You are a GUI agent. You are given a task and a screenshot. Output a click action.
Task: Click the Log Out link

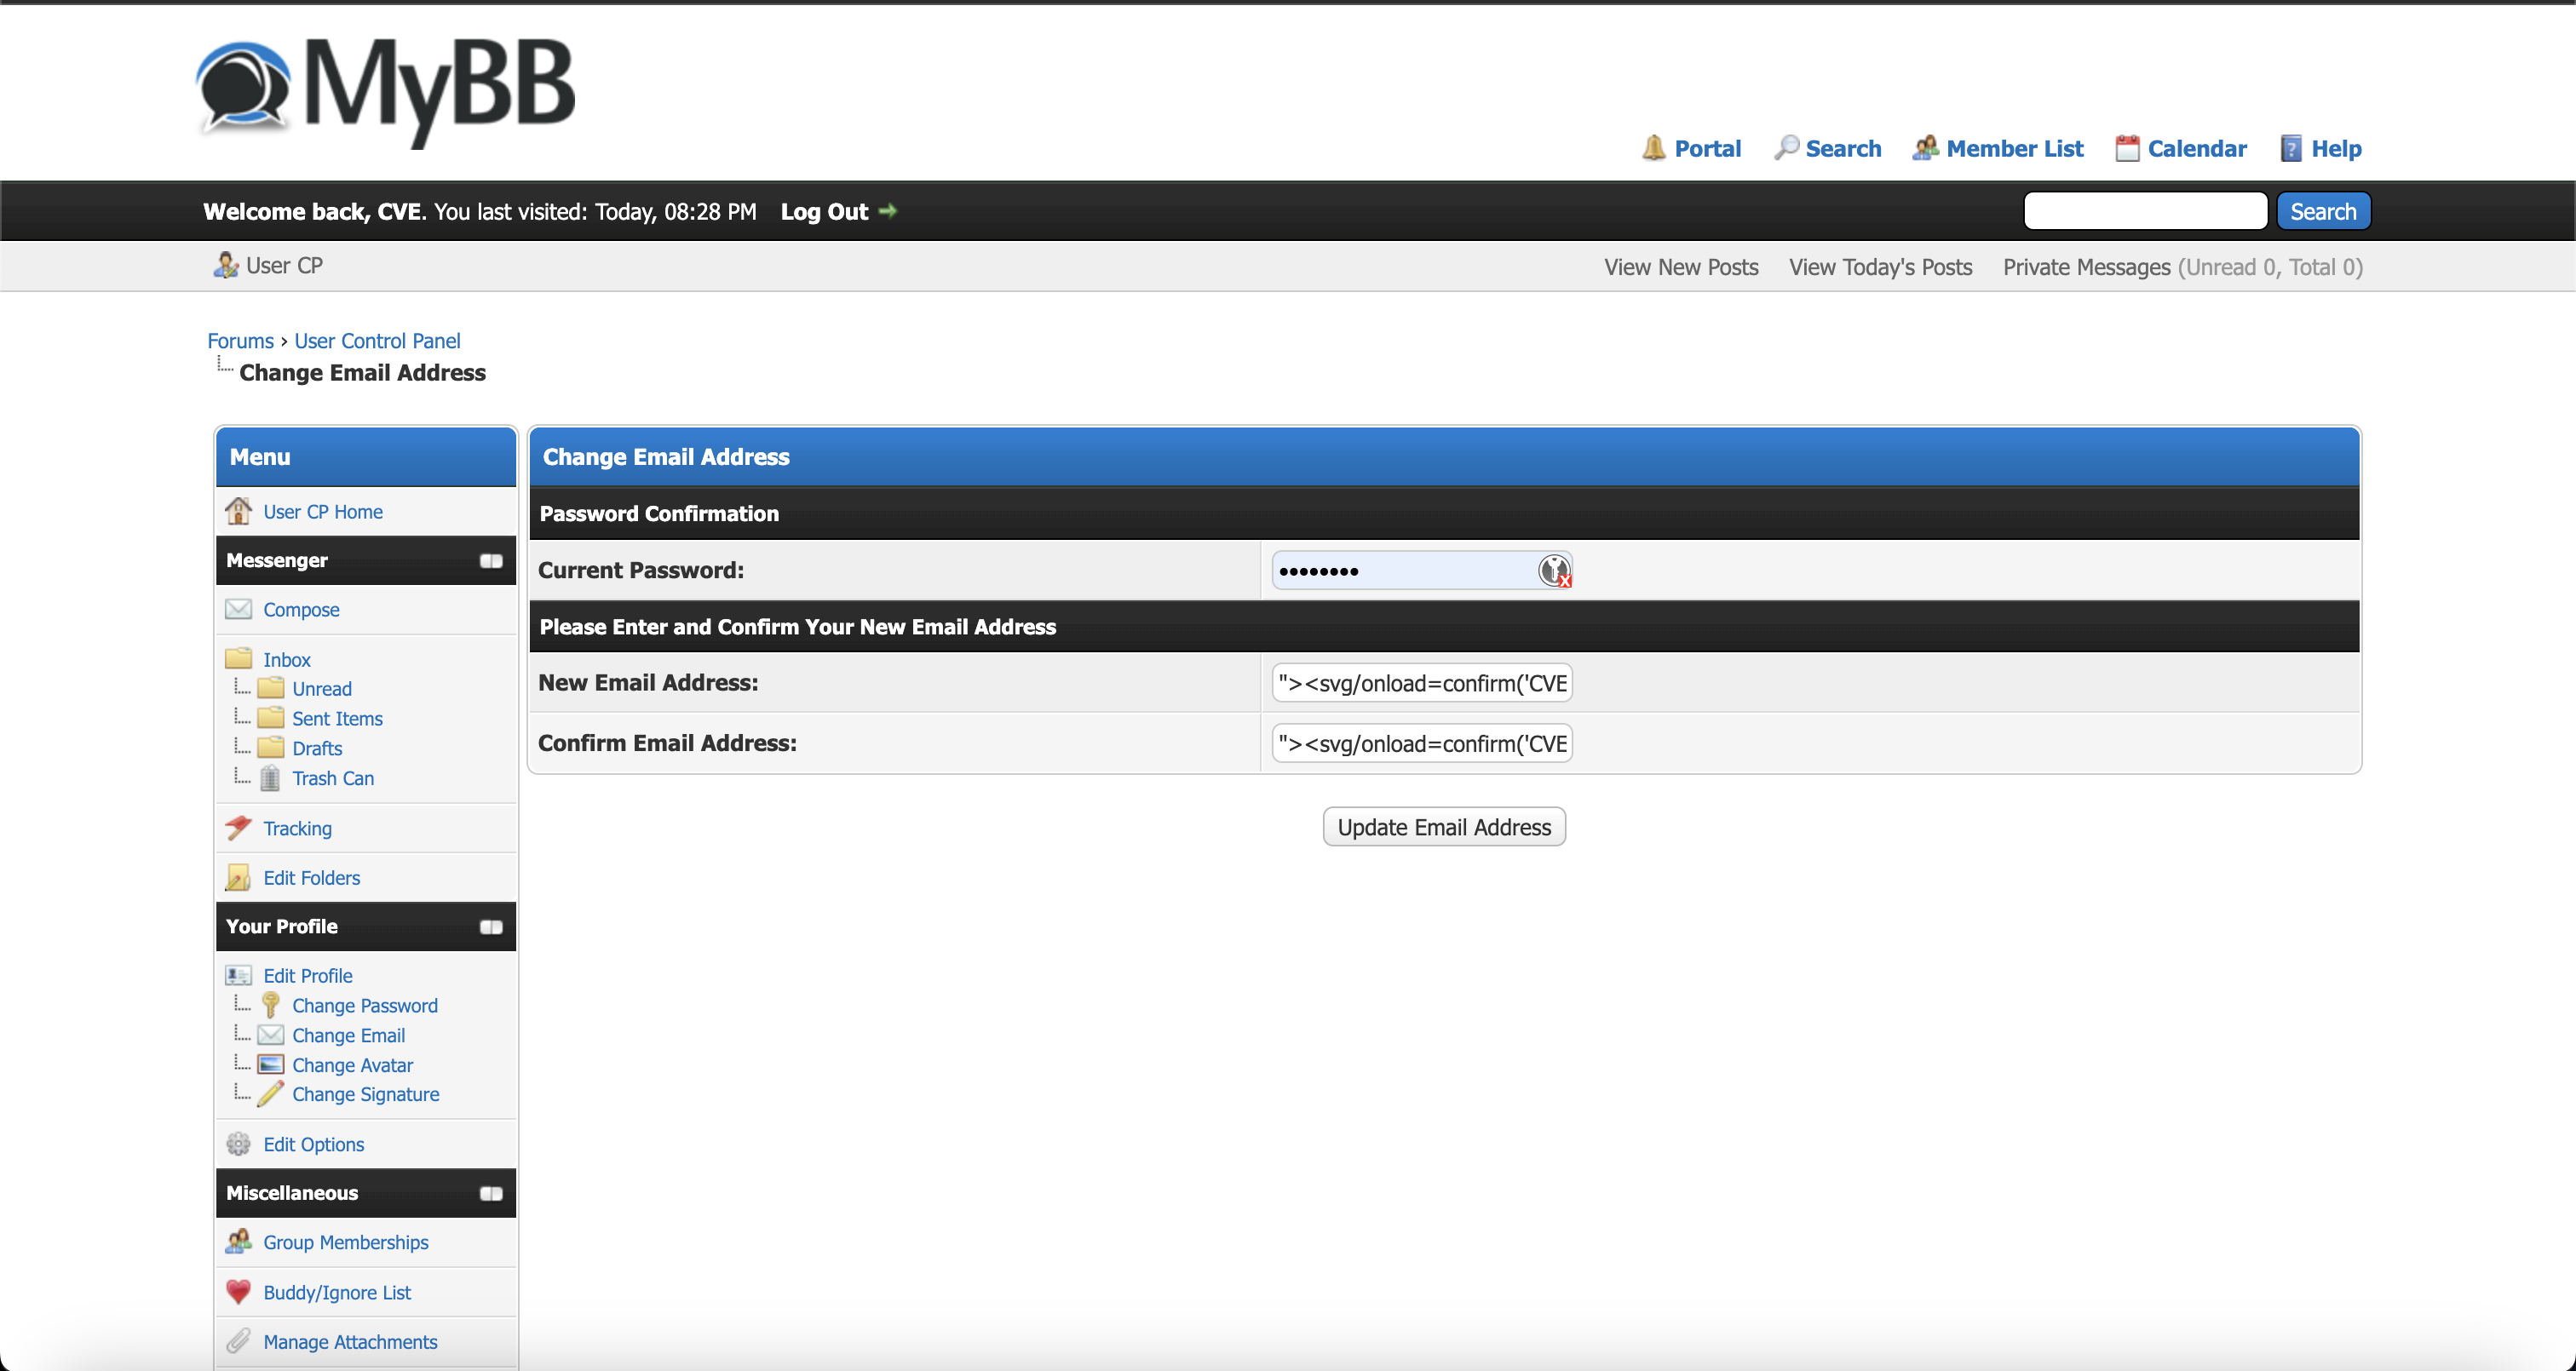[824, 211]
